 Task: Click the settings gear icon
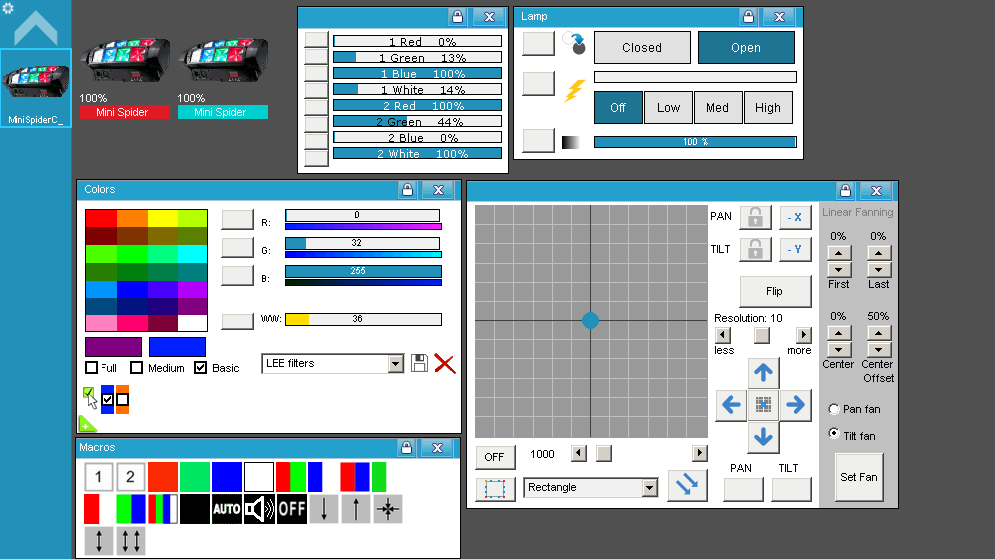pyautogui.click(x=8, y=8)
